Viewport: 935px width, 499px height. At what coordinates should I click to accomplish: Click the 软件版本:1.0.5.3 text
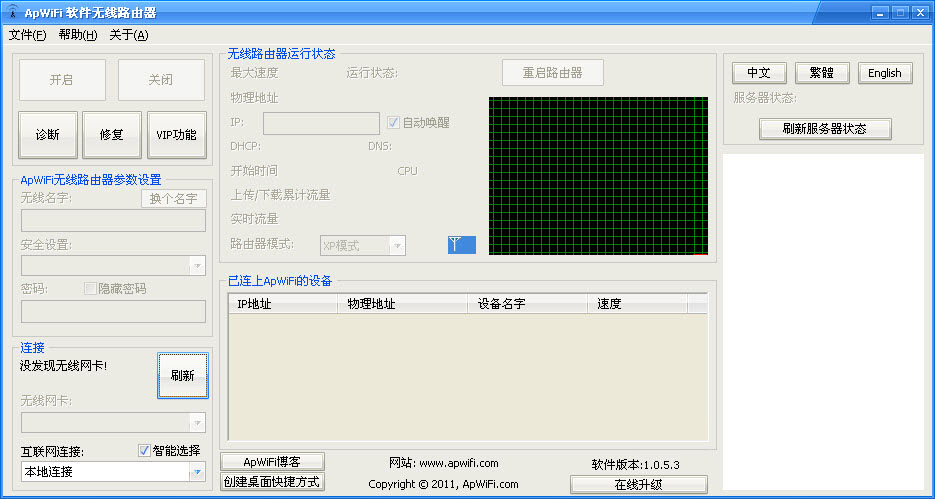click(636, 465)
